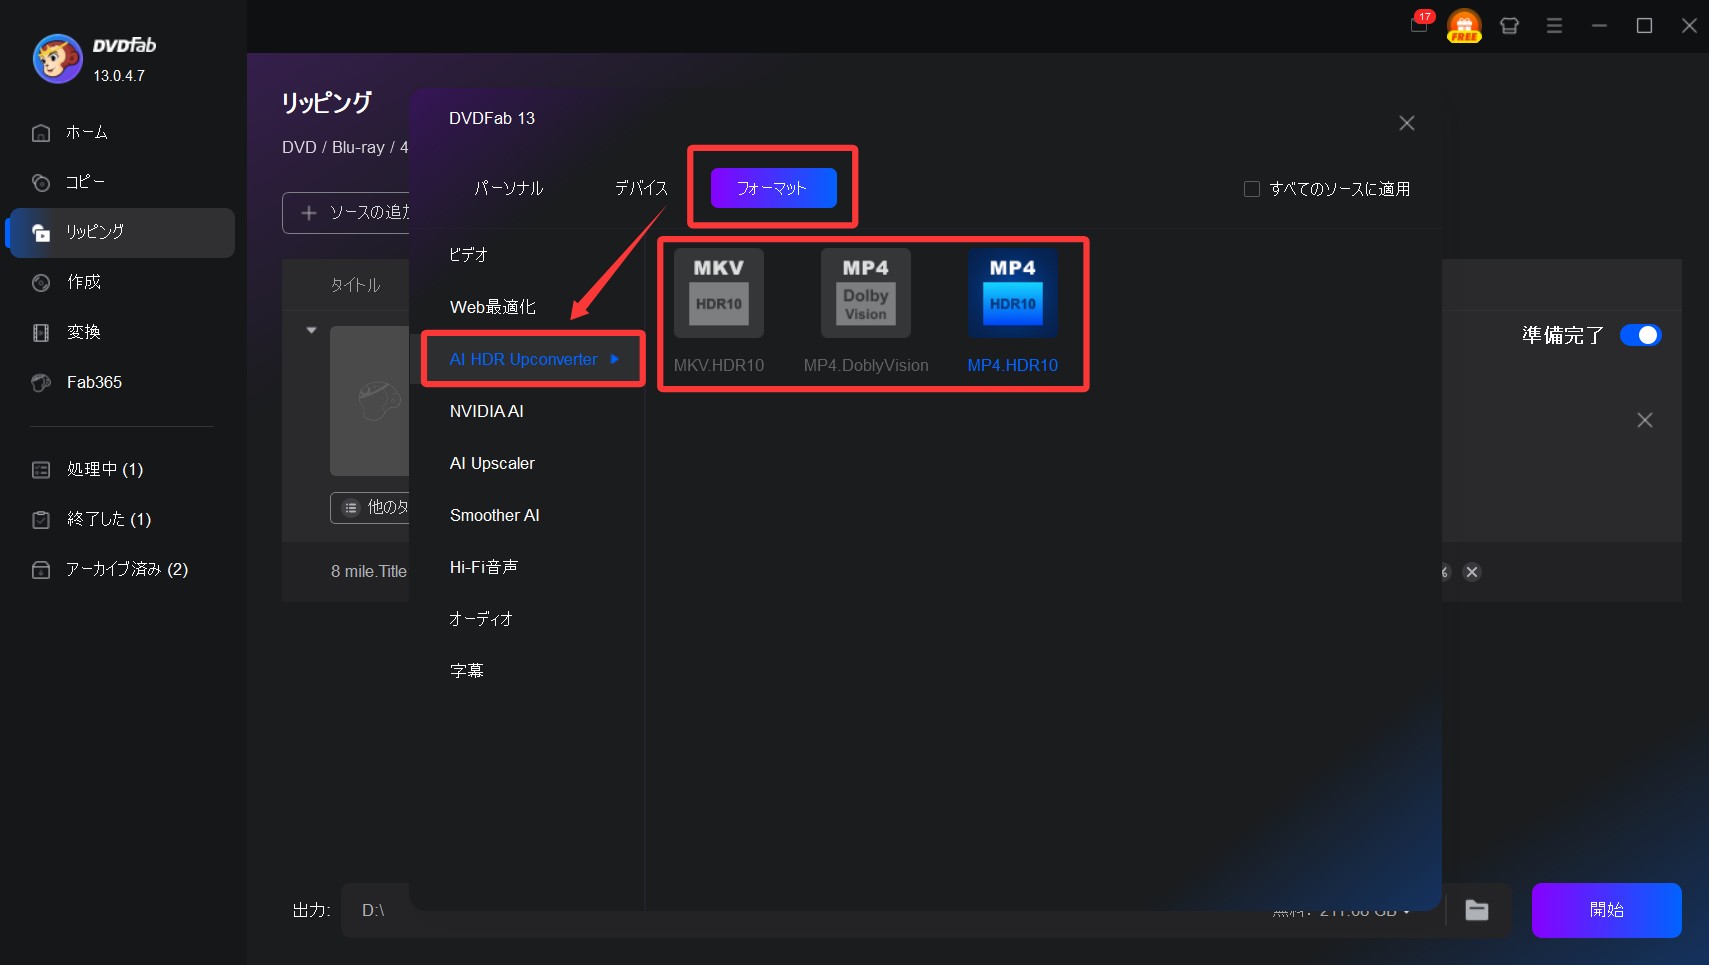Click the 8 mile.Title text
This screenshot has height=965, width=1709.
(369, 572)
